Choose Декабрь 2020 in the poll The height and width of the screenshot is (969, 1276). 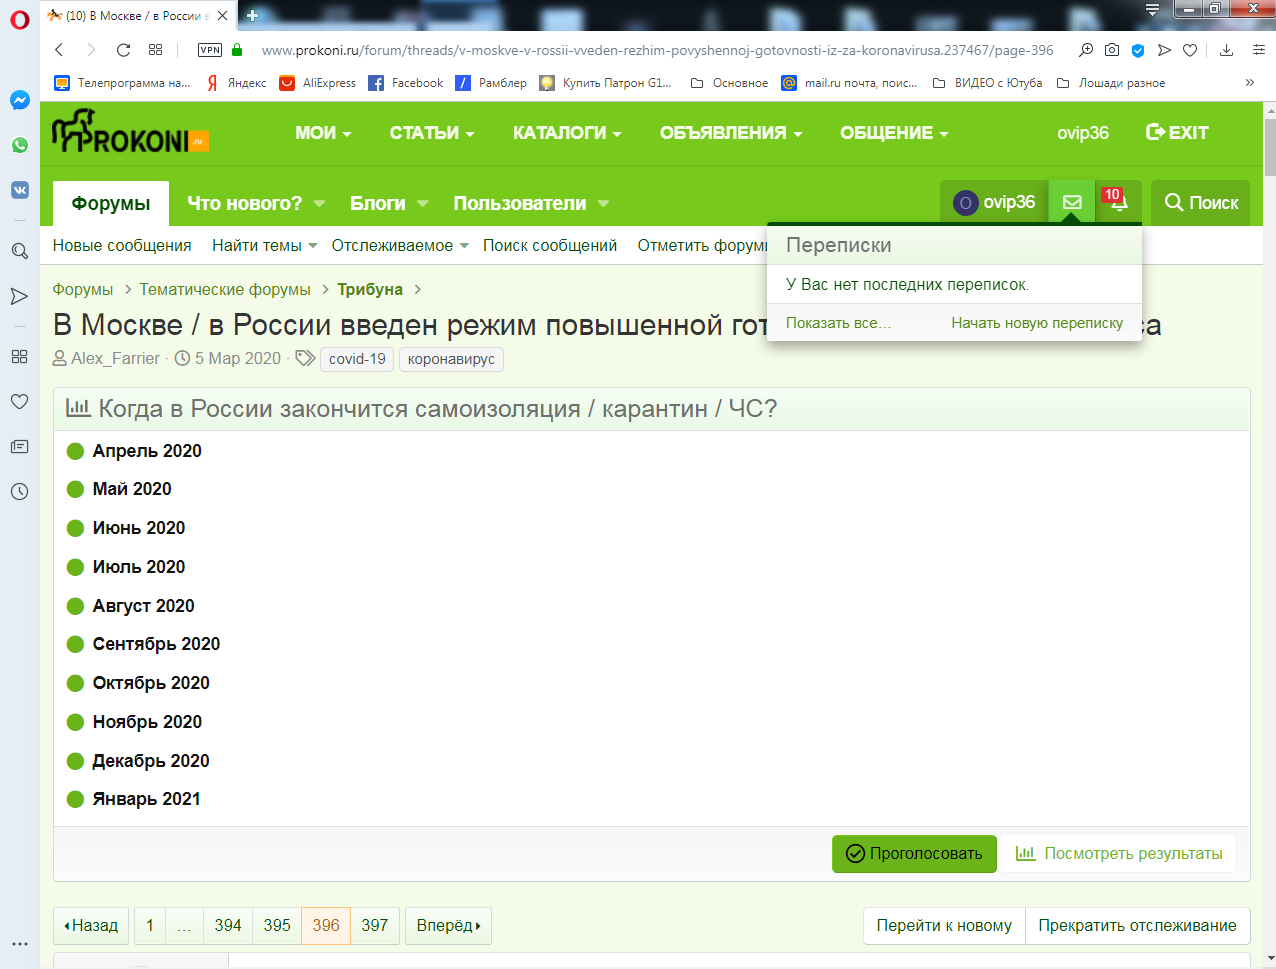click(x=75, y=760)
